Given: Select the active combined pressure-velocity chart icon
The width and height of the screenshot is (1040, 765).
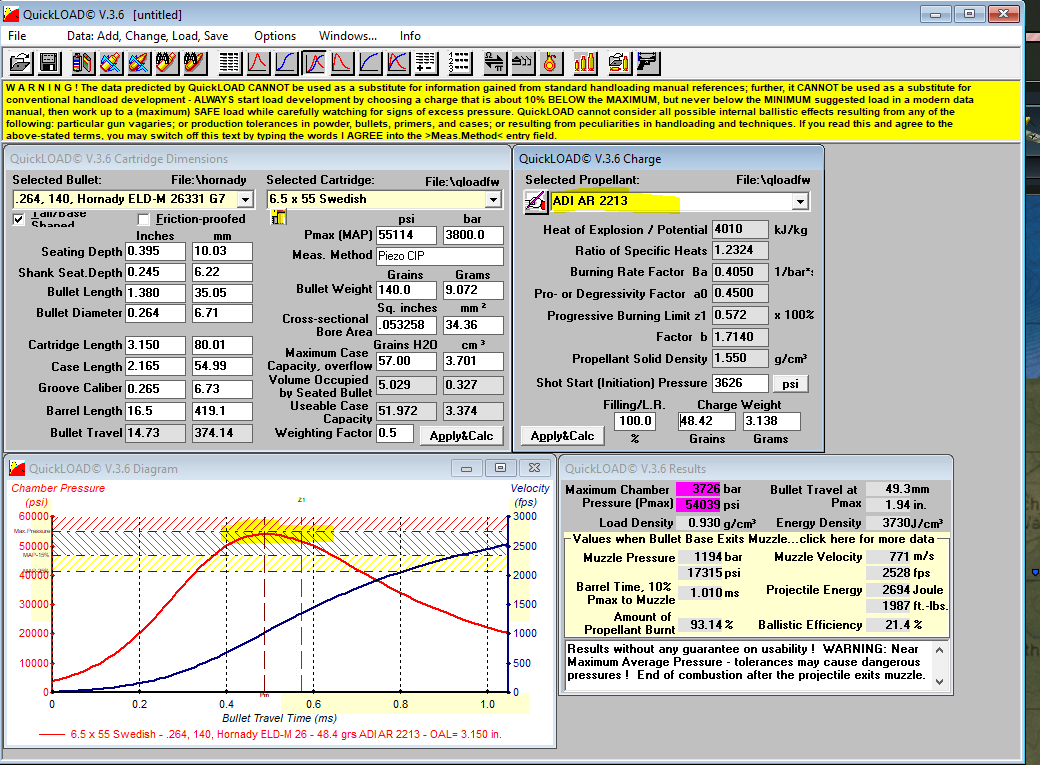Looking at the screenshot, I should (314, 63).
